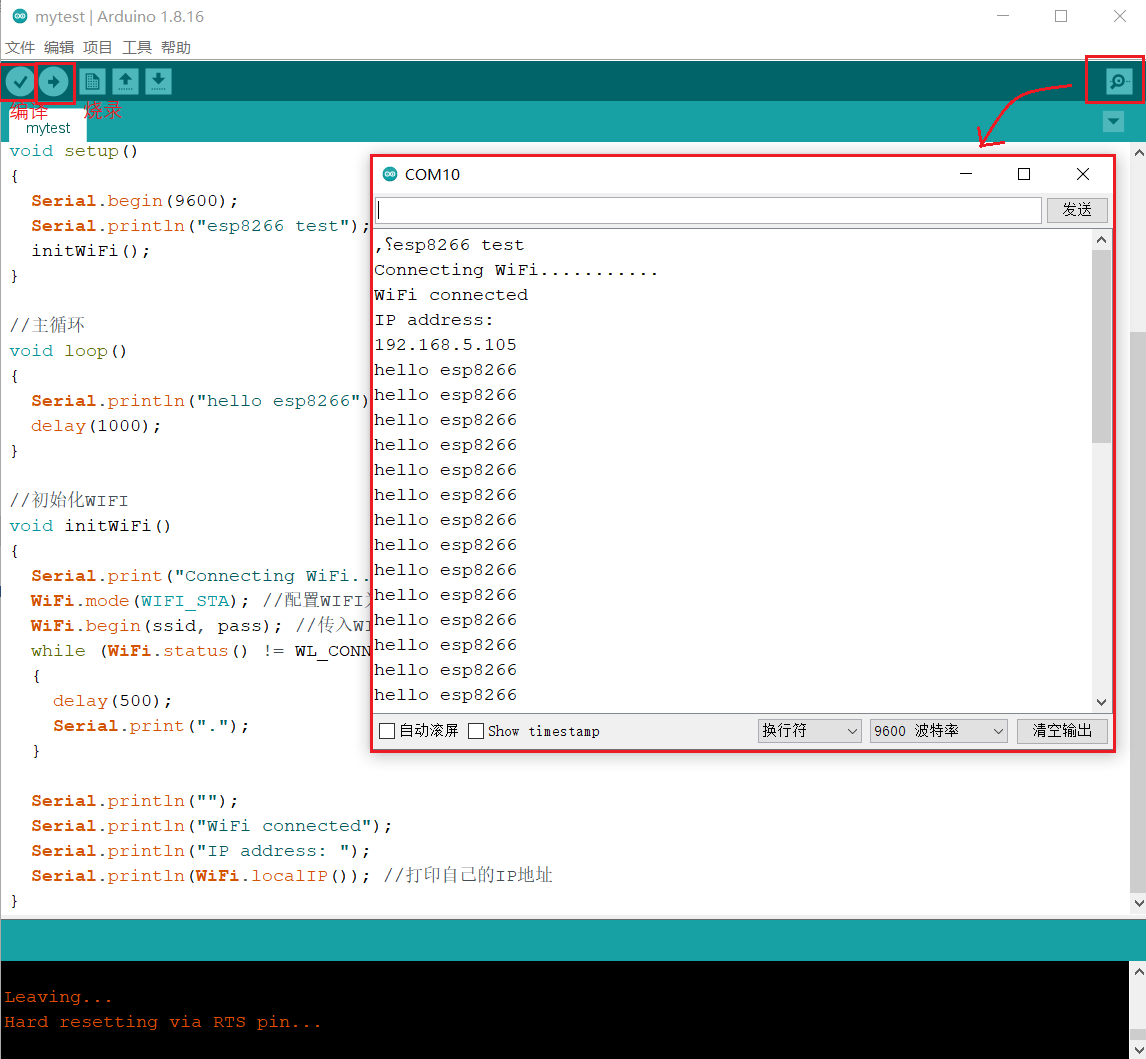This screenshot has width=1146, height=1059.
Task: Enable the 自动滚屏 autoscroll checkbox
Action: pyautogui.click(x=387, y=731)
